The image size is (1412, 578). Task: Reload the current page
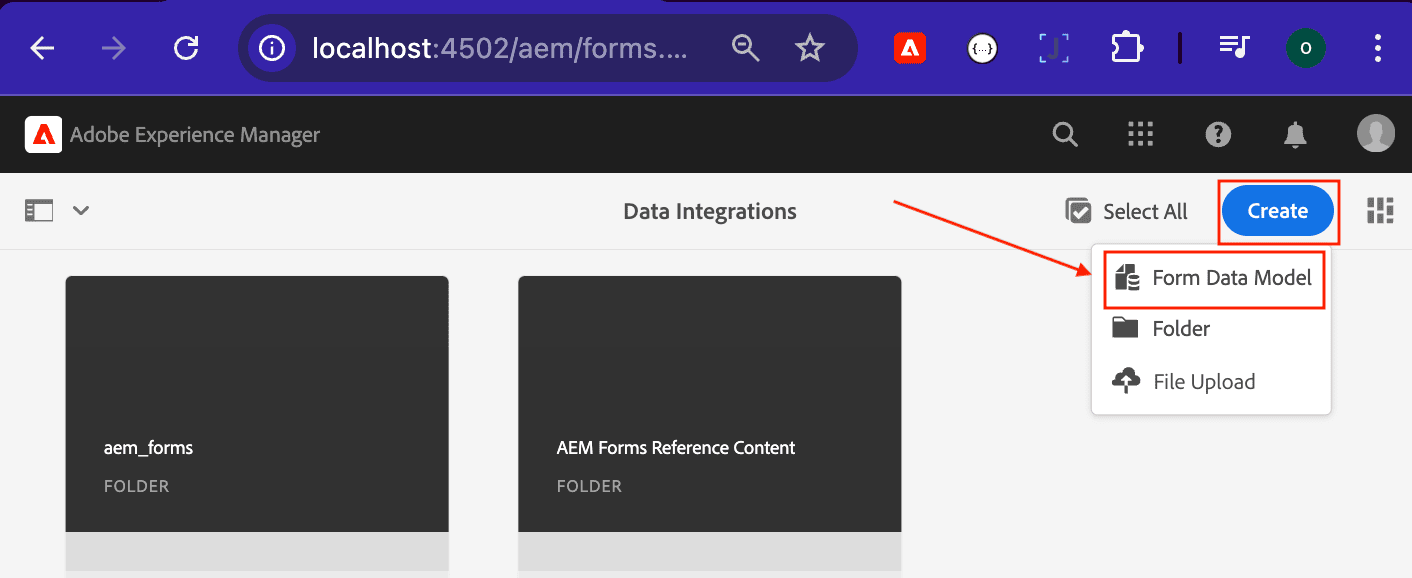tap(186, 48)
